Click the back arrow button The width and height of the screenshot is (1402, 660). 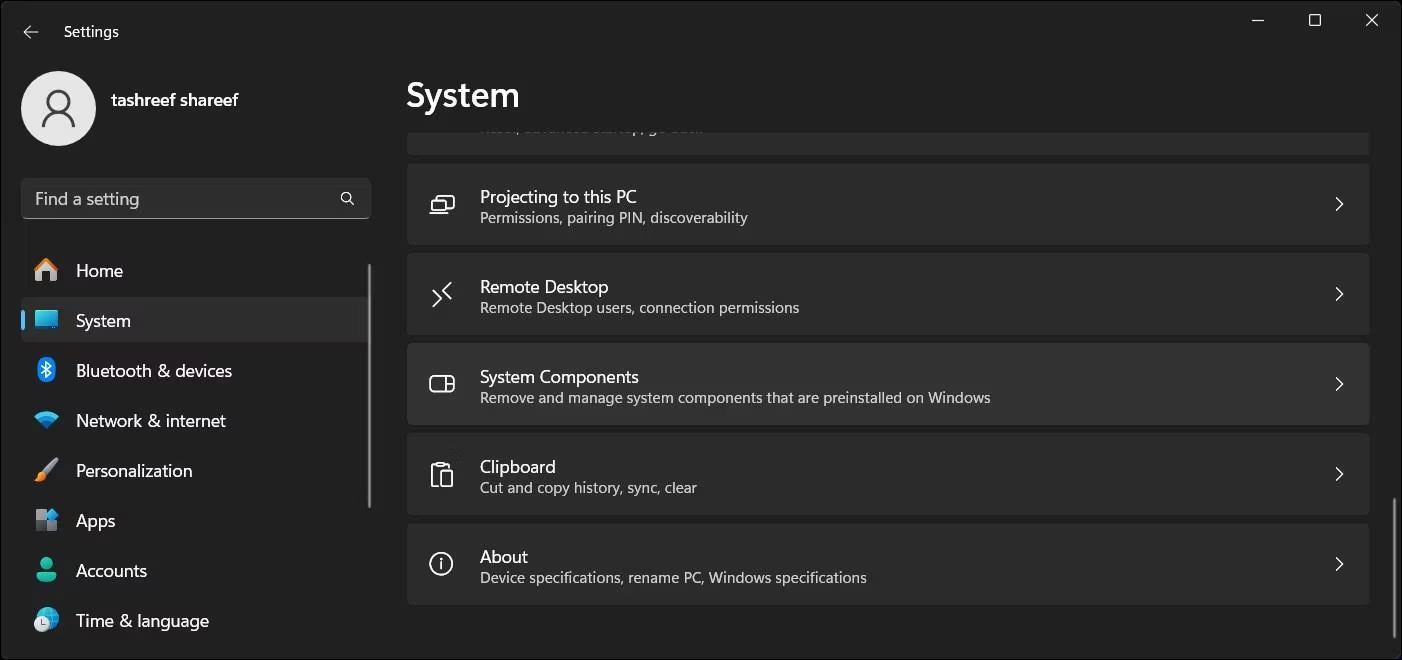click(x=30, y=31)
